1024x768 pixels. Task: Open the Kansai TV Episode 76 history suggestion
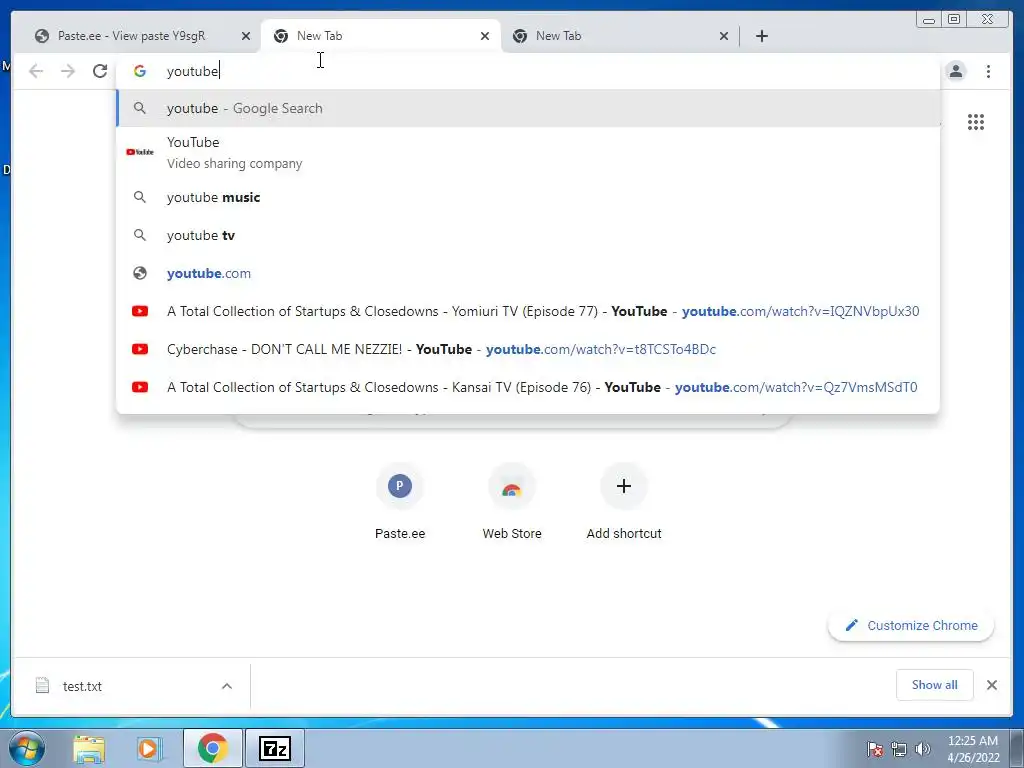click(528, 387)
